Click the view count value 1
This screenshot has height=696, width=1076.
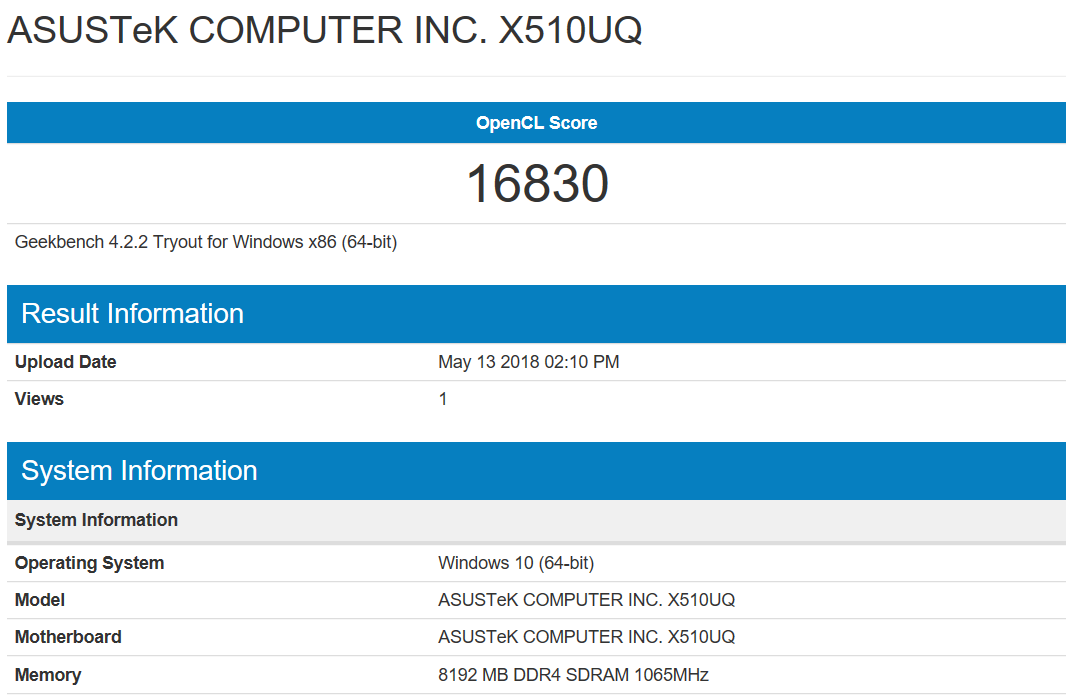pos(443,399)
